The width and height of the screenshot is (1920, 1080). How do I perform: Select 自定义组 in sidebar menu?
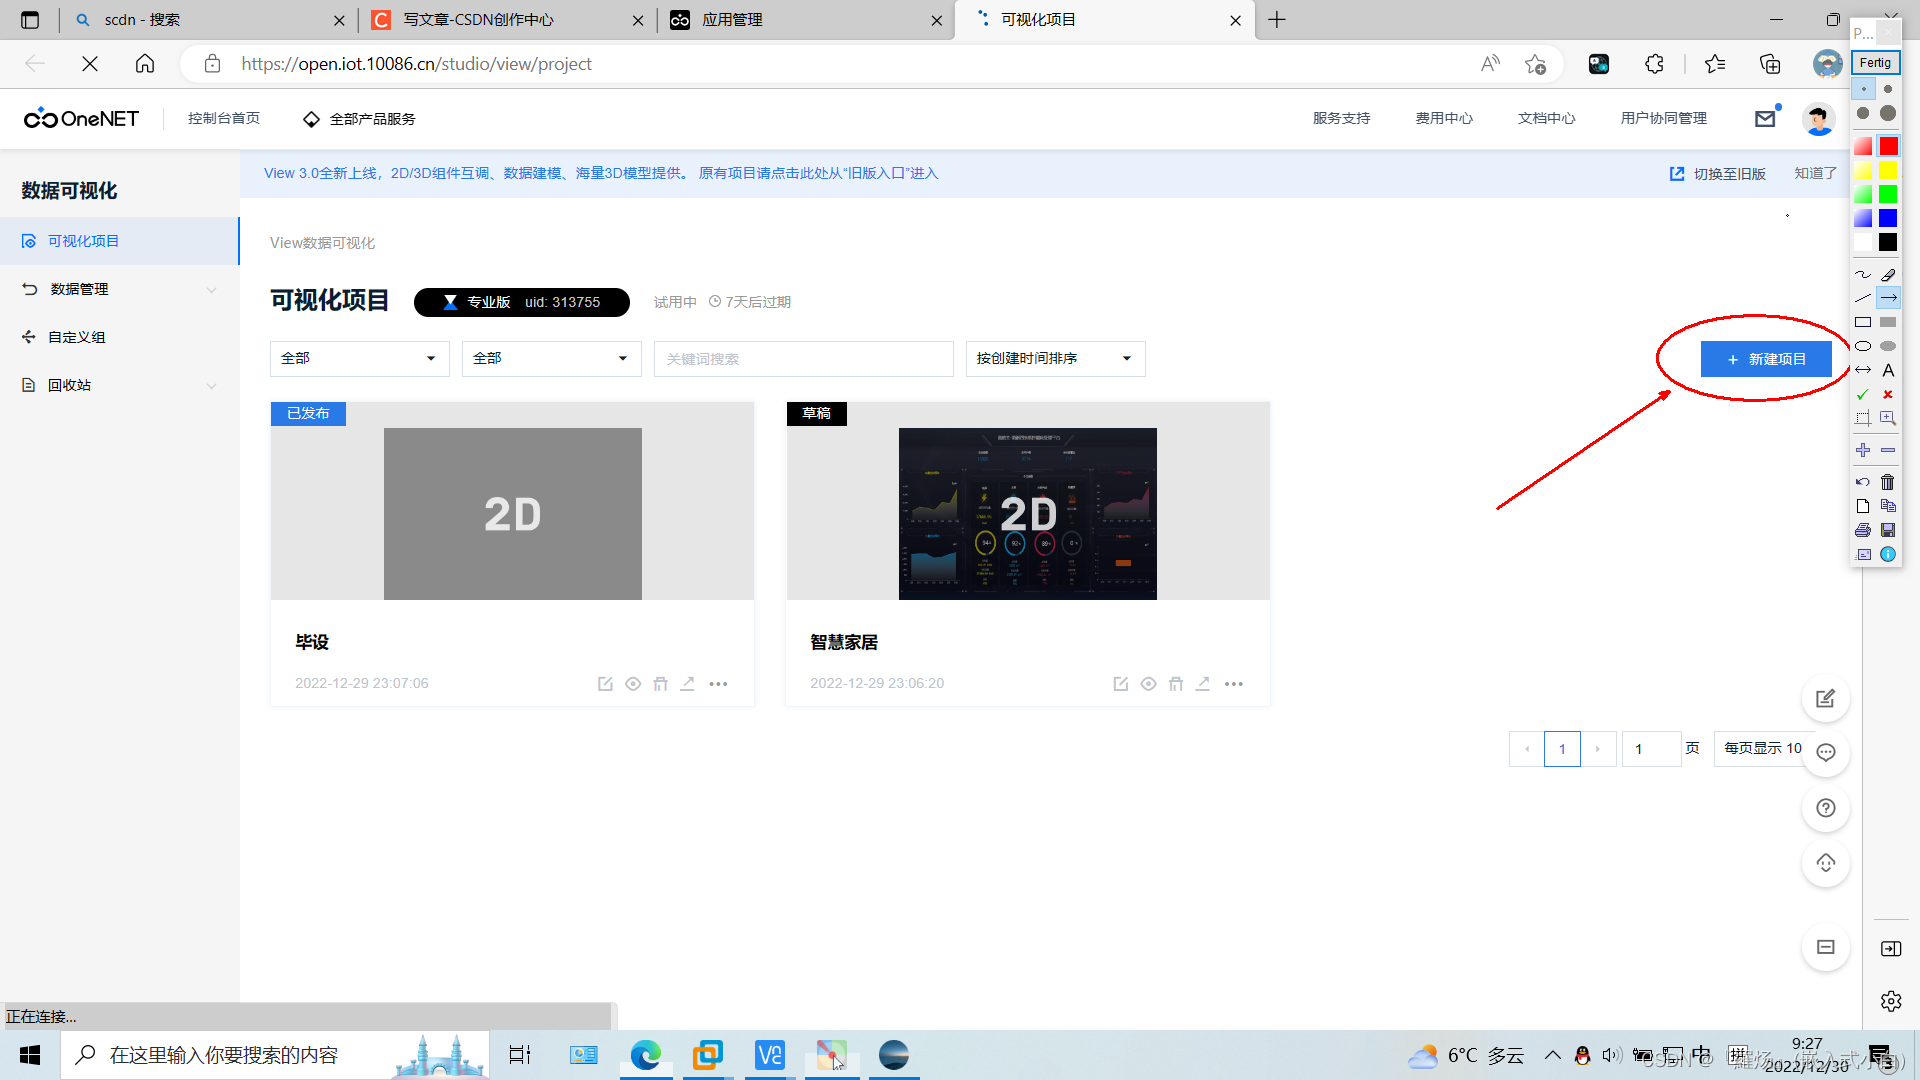[x=77, y=337]
